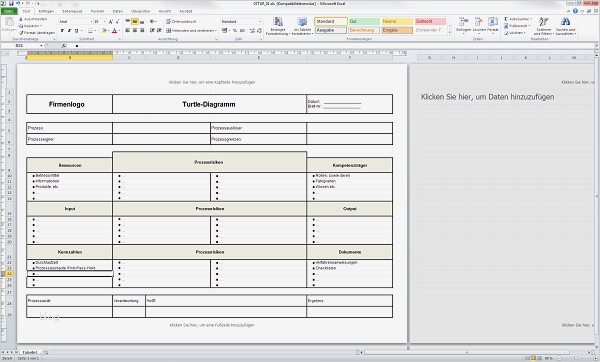Click the Als Tabelle formatieren icon
The width and height of the screenshot is (600, 362).
pos(302,22)
